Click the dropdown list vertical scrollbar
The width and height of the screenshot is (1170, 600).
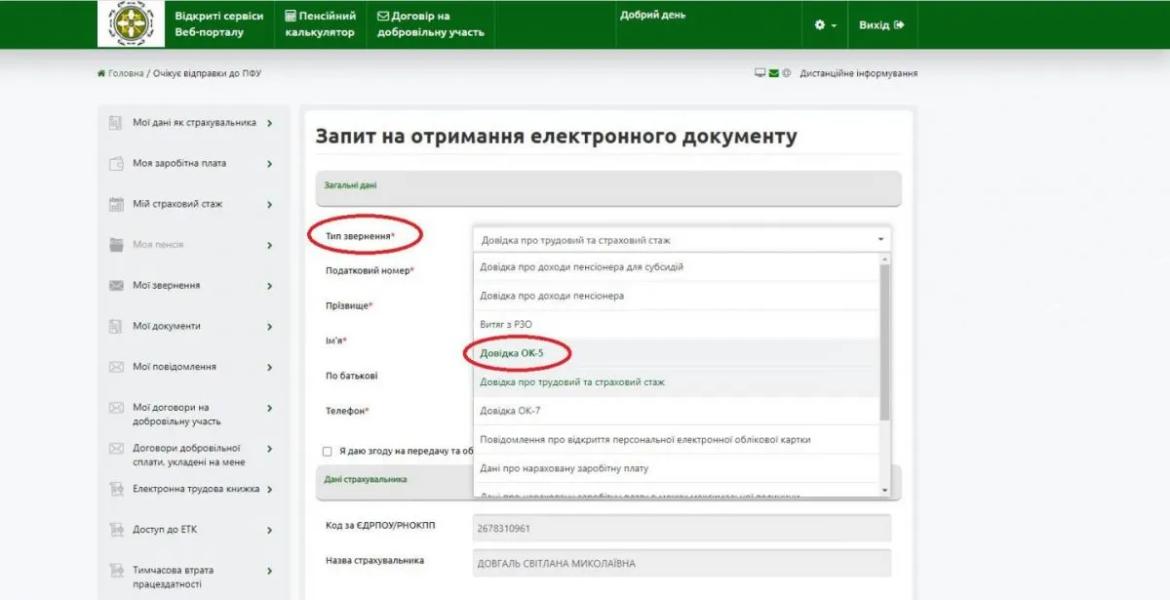(x=884, y=340)
